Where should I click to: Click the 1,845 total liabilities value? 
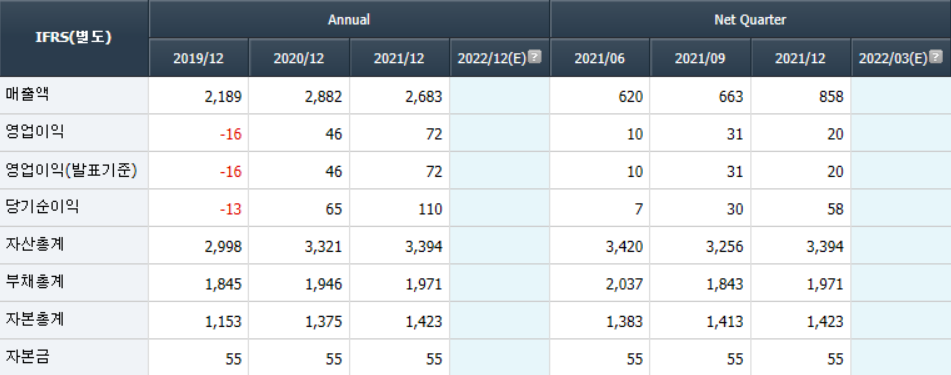(x=224, y=285)
